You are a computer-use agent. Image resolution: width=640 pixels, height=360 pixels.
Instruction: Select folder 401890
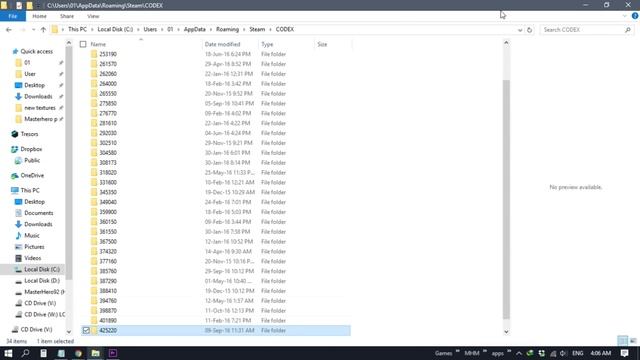[x=108, y=320]
